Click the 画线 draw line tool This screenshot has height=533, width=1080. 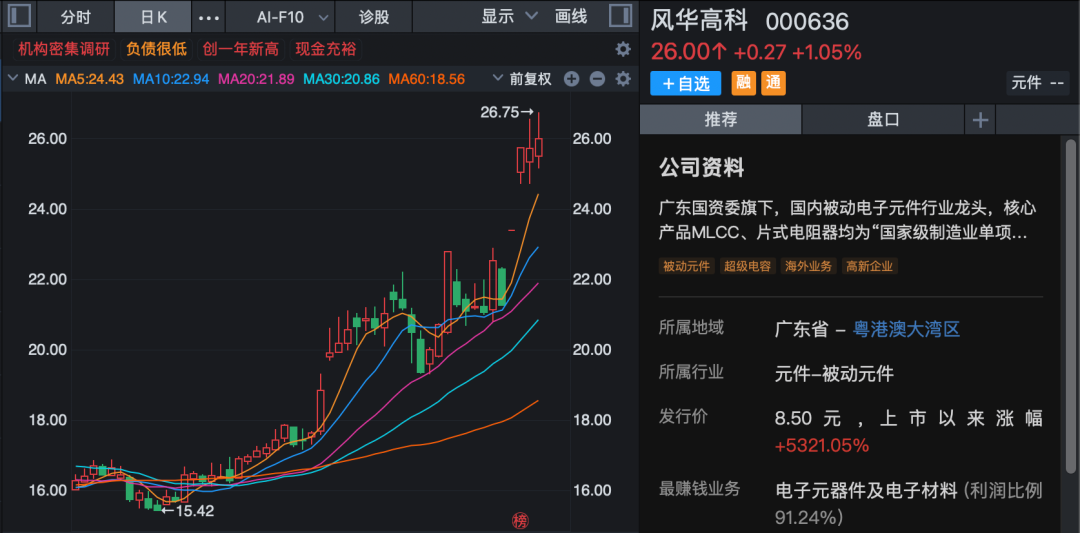(x=571, y=17)
